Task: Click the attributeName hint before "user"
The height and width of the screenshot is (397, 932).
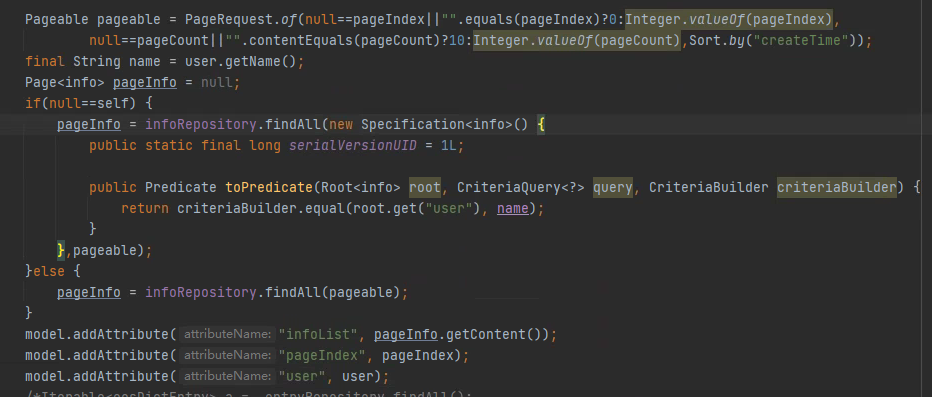Action: tap(228, 376)
